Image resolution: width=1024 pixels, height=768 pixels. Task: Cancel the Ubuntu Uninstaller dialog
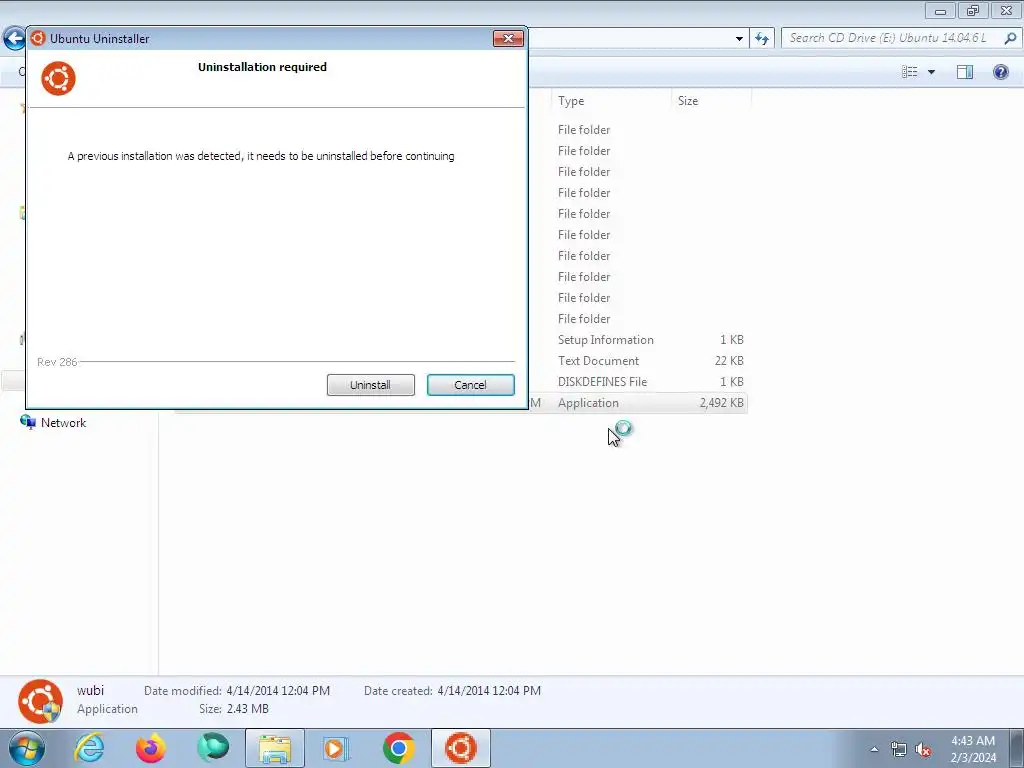click(470, 385)
